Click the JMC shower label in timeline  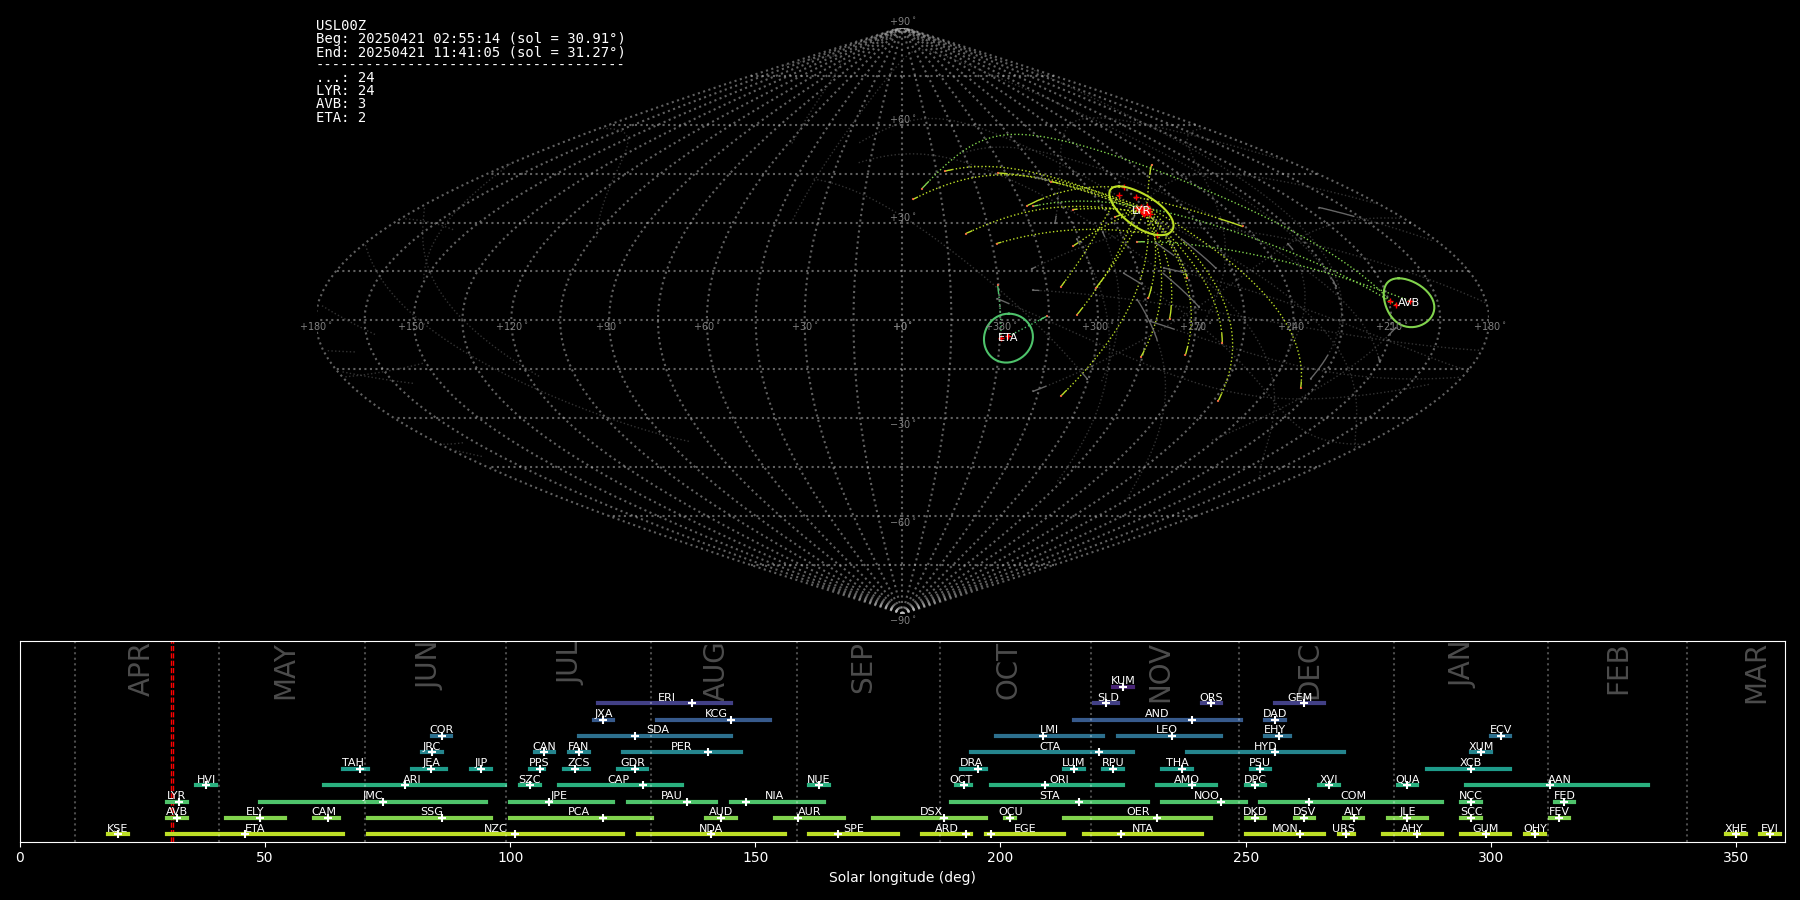pyautogui.click(x=373, y=796)
